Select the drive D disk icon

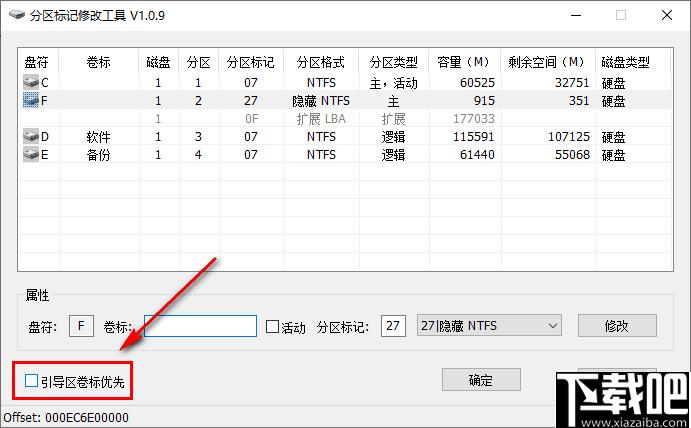pyautogui.click(x=31, y=136)
